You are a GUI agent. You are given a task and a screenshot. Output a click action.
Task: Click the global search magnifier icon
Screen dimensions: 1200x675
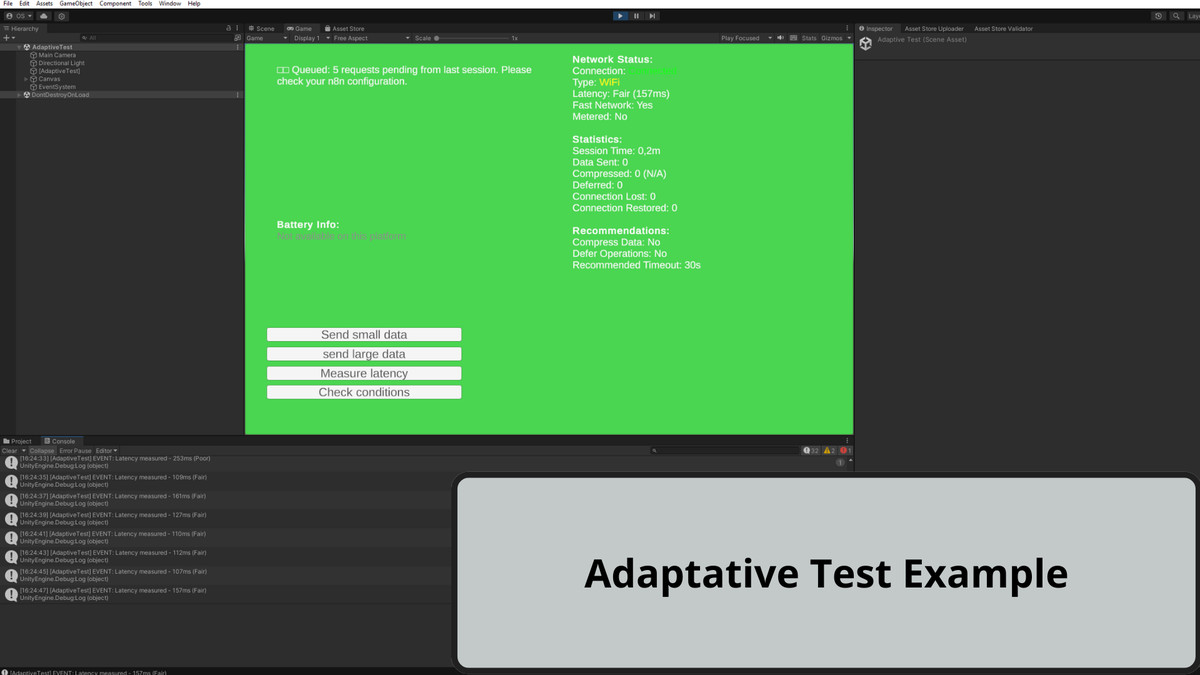pyautogui.click(x=1175, y=16)
